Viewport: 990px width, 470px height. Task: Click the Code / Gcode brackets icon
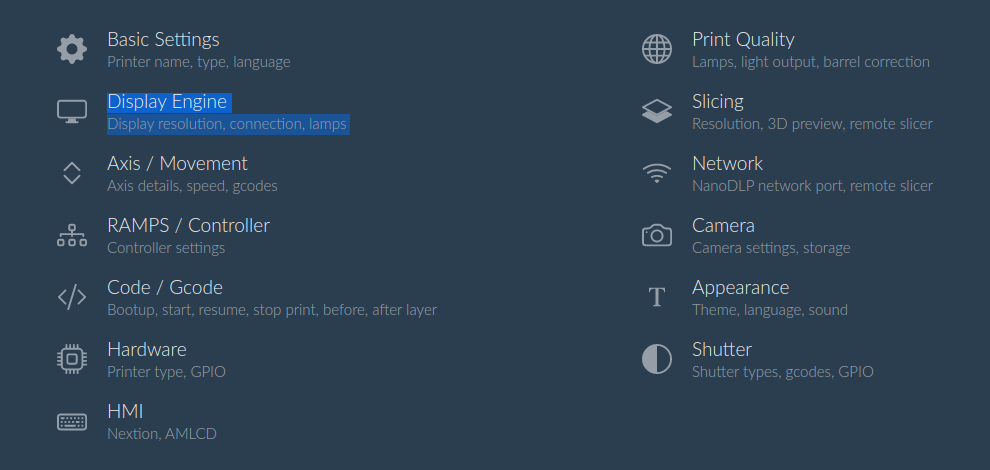(72, 297)
